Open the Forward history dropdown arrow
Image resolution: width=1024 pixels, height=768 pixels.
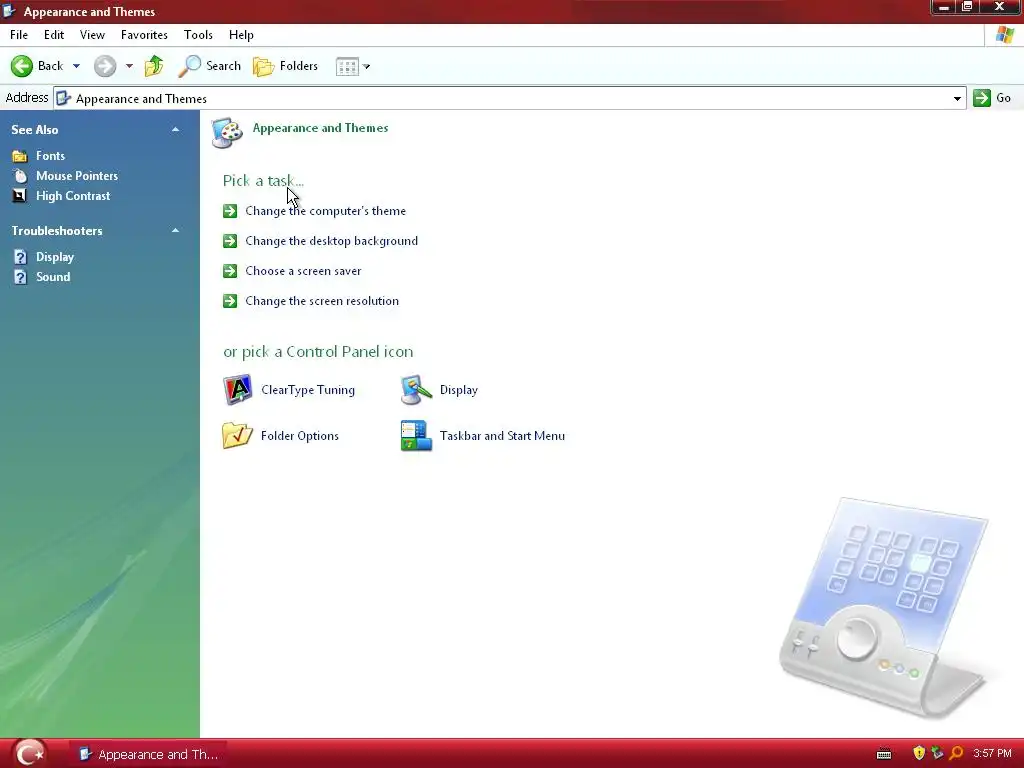pos(129,66)
